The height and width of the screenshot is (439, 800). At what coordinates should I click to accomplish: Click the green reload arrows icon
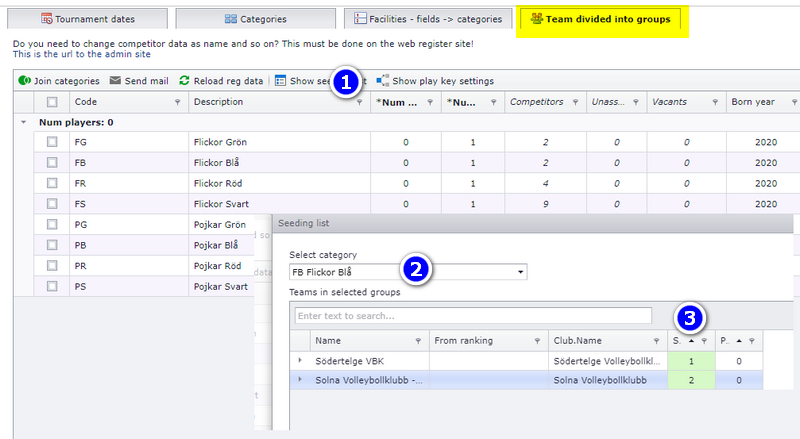(x=184, y=80)
